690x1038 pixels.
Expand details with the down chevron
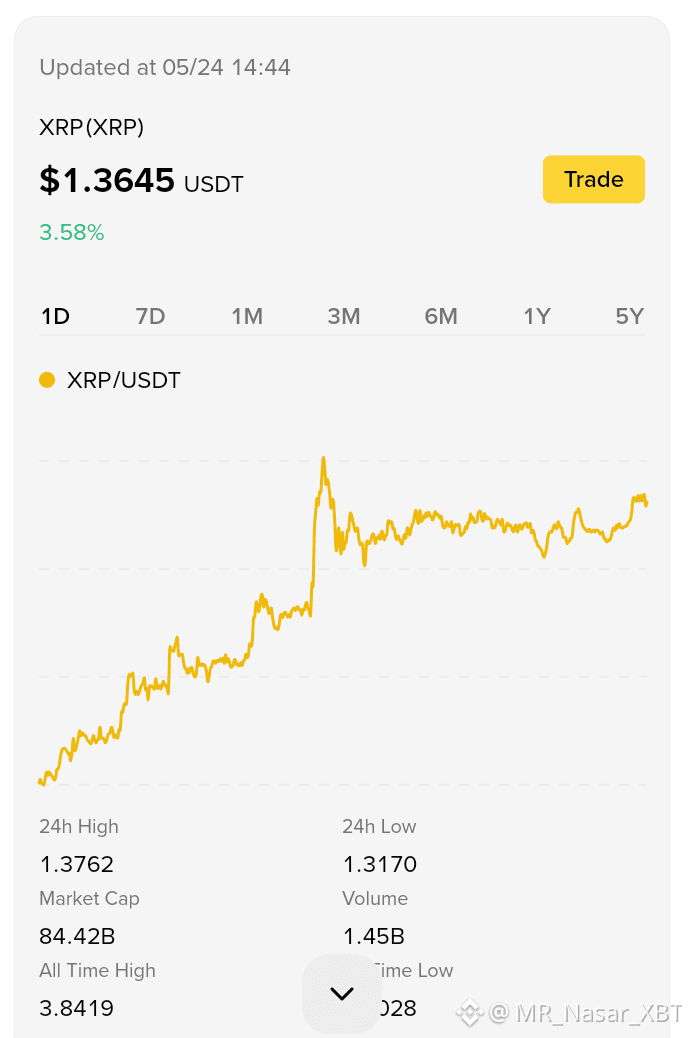tap(342, 994)
